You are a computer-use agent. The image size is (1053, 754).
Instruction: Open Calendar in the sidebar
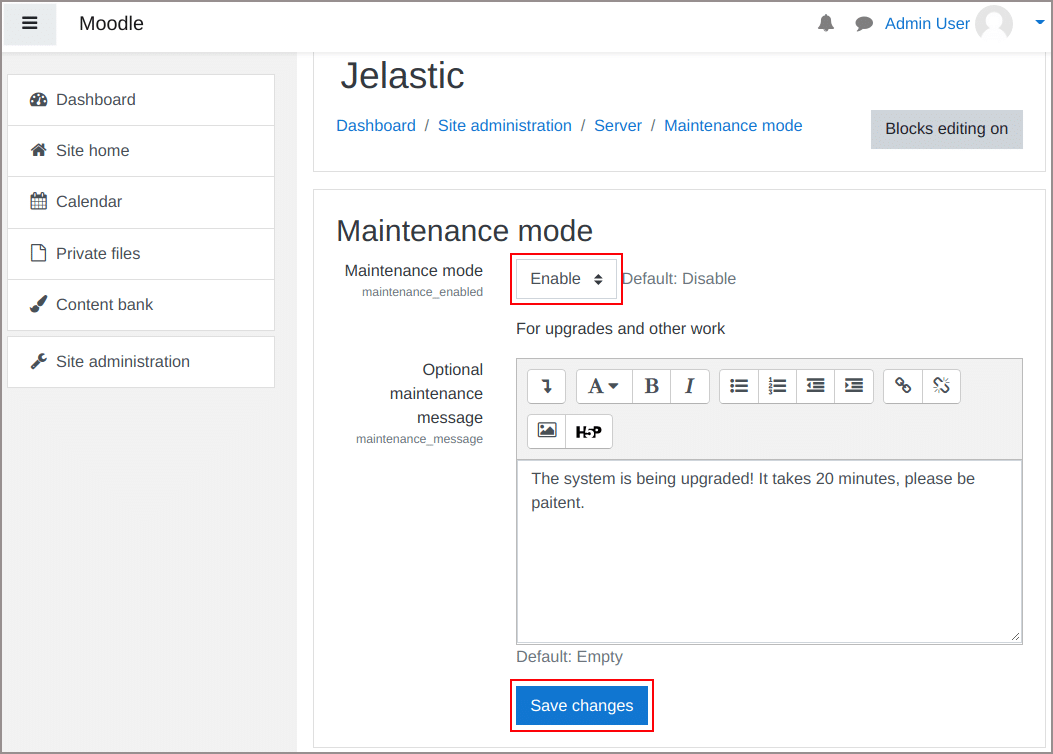coord(141,202)
